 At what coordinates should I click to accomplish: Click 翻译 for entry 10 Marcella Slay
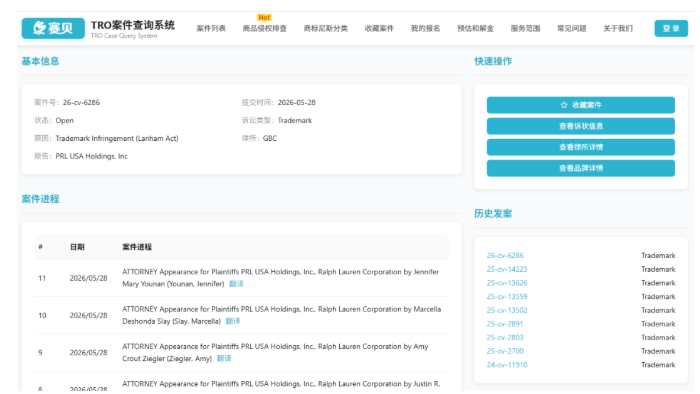[233, 321]
